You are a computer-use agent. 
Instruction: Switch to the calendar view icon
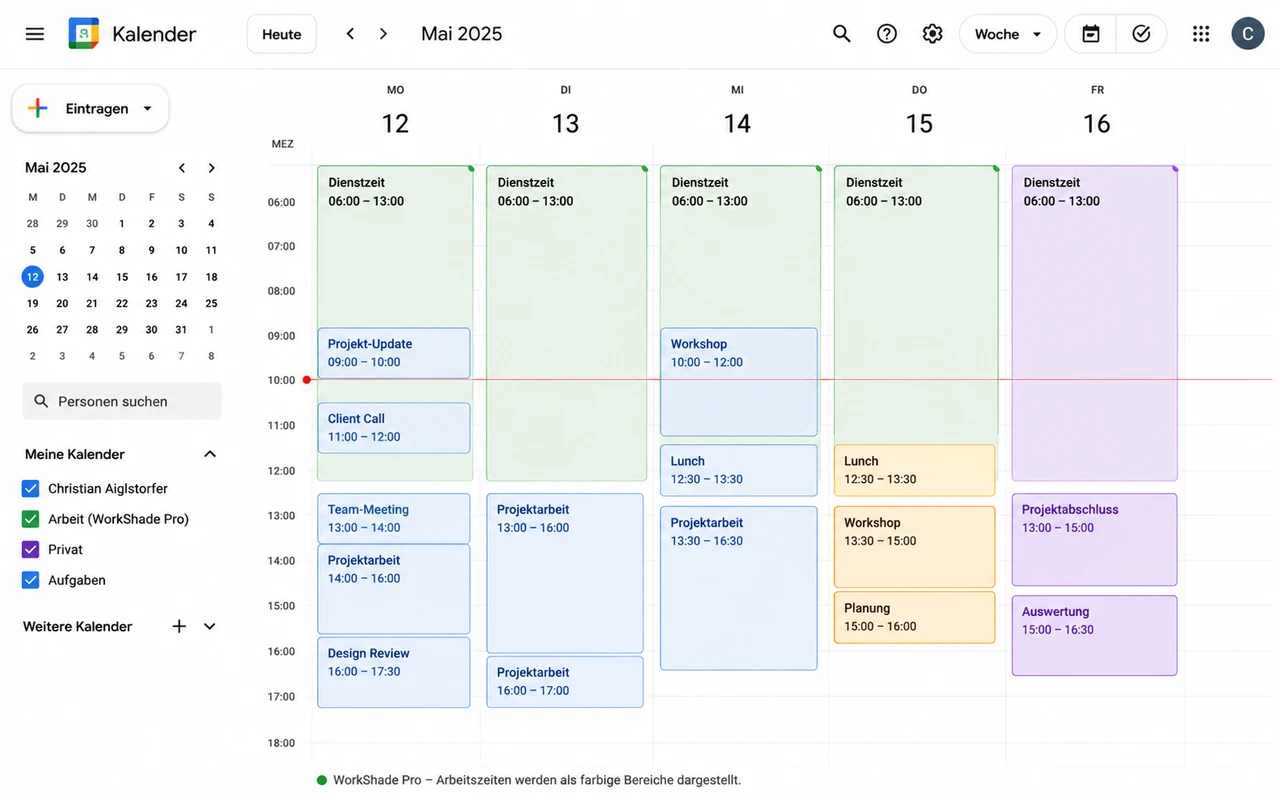click(1091, 34)
